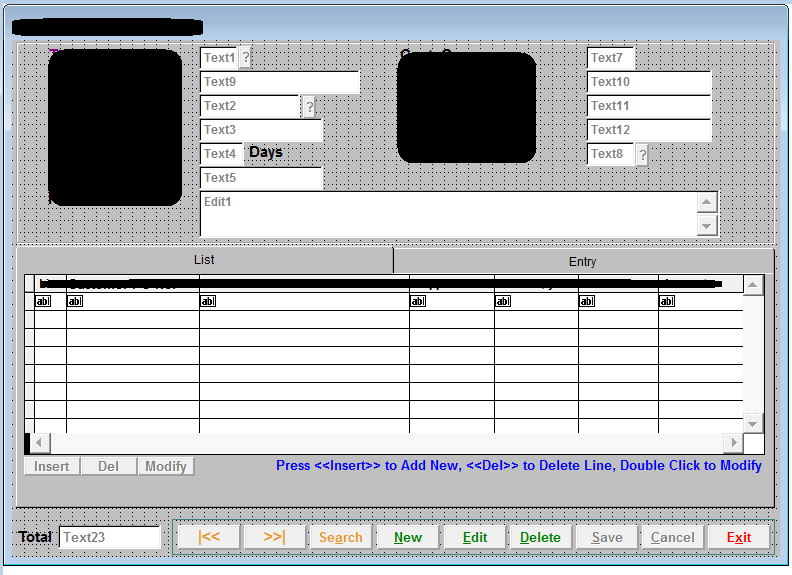Click the Cancel button
Image resolution: width=792 pixels, height=575 pixels.
673,537
